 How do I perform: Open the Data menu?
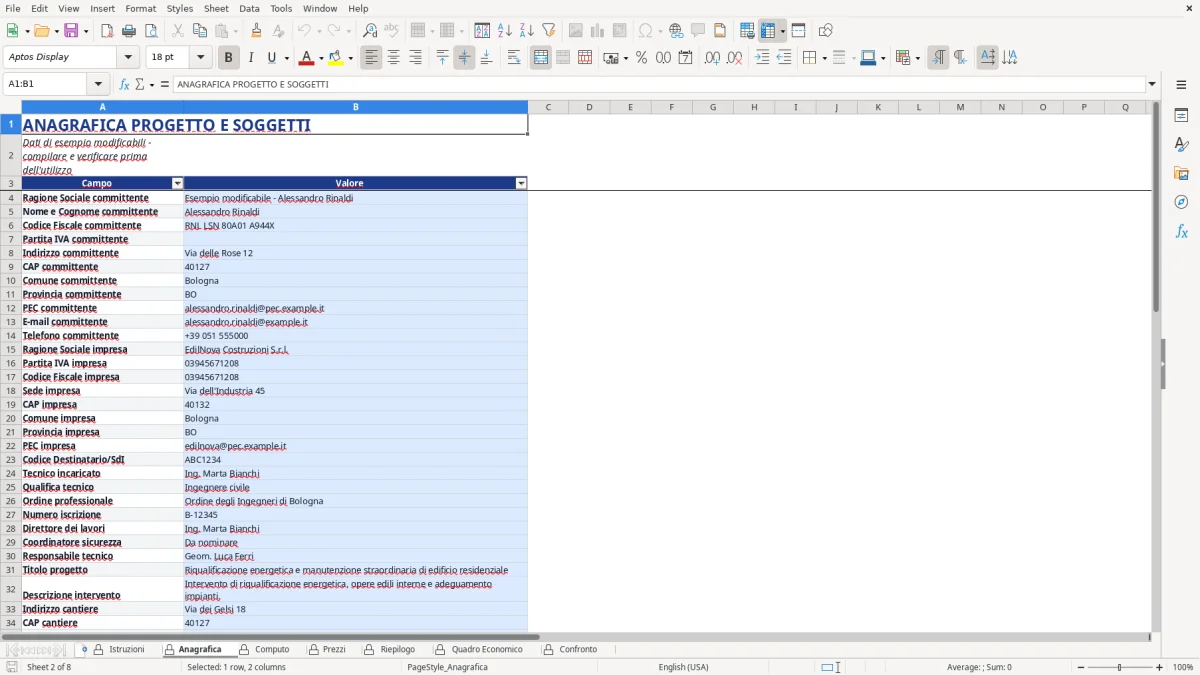pos(249,8)
